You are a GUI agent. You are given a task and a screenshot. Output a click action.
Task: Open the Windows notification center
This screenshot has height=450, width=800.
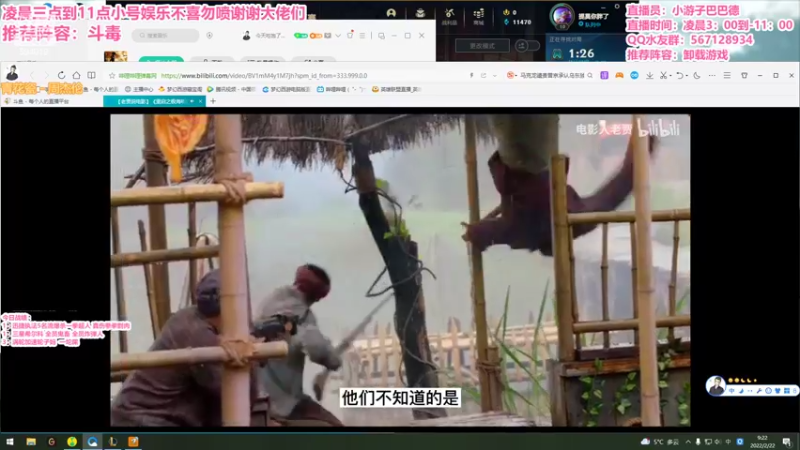(x=787, y=442)
